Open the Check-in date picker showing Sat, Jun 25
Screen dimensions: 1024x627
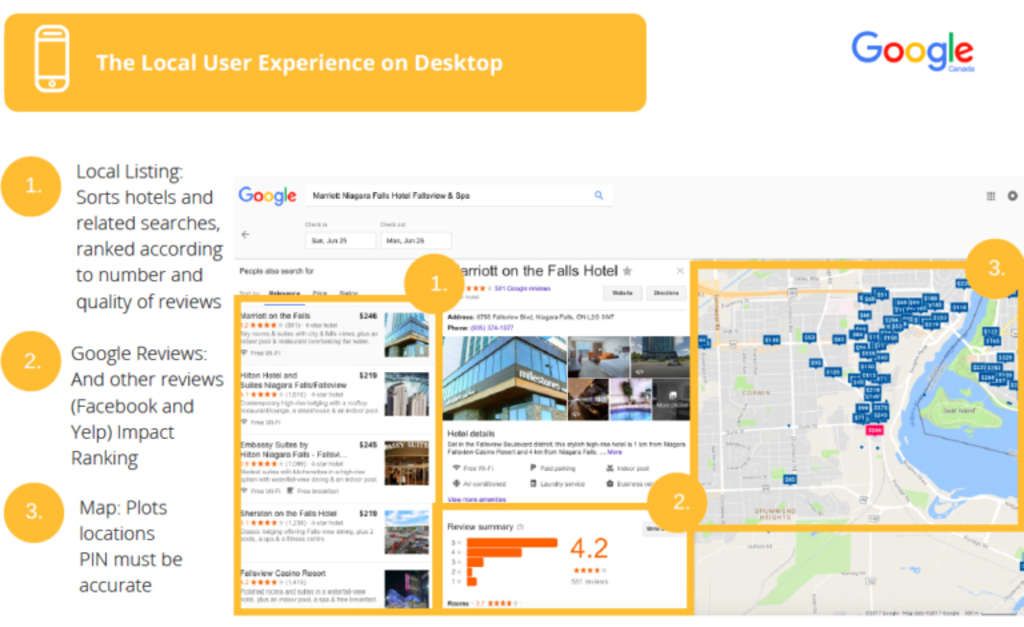tap(340, 240)
